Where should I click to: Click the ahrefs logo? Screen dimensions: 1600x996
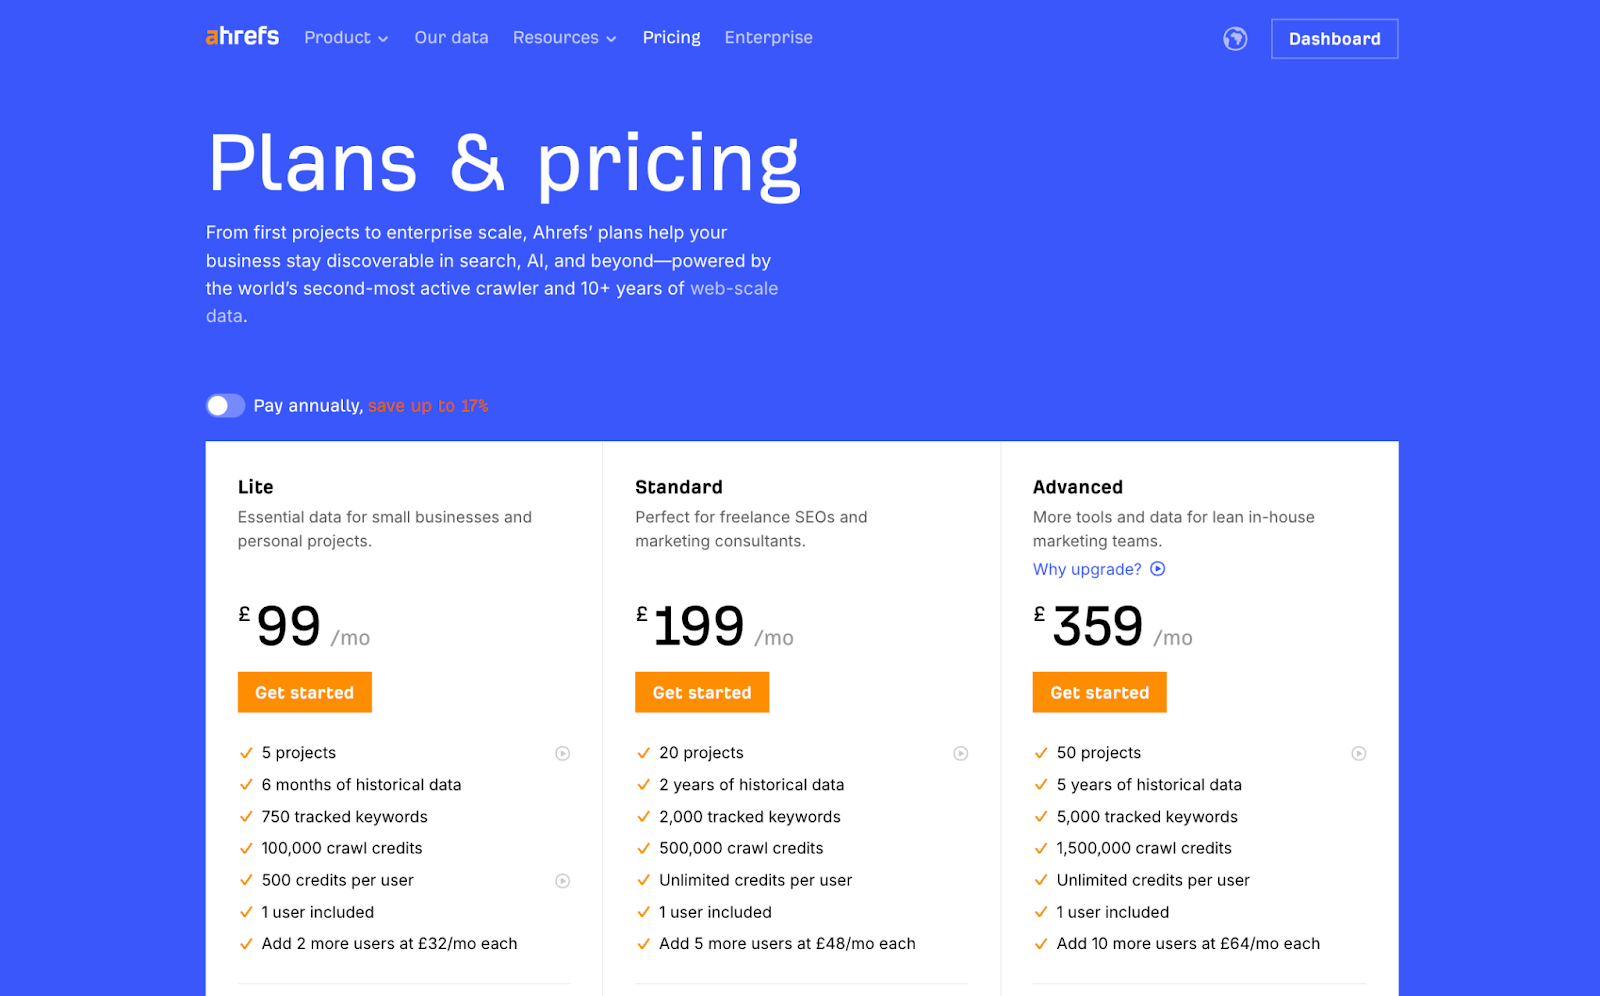click(x=241, y=36)
